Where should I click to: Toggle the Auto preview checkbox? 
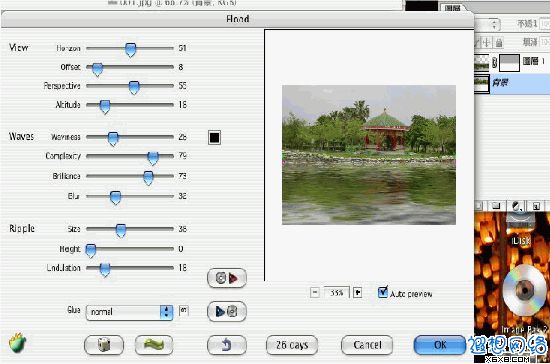pos(383,292)
